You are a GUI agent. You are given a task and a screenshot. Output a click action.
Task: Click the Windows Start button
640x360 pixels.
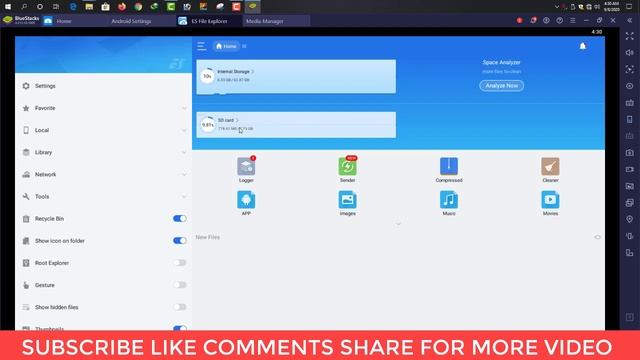coord(7,7)
